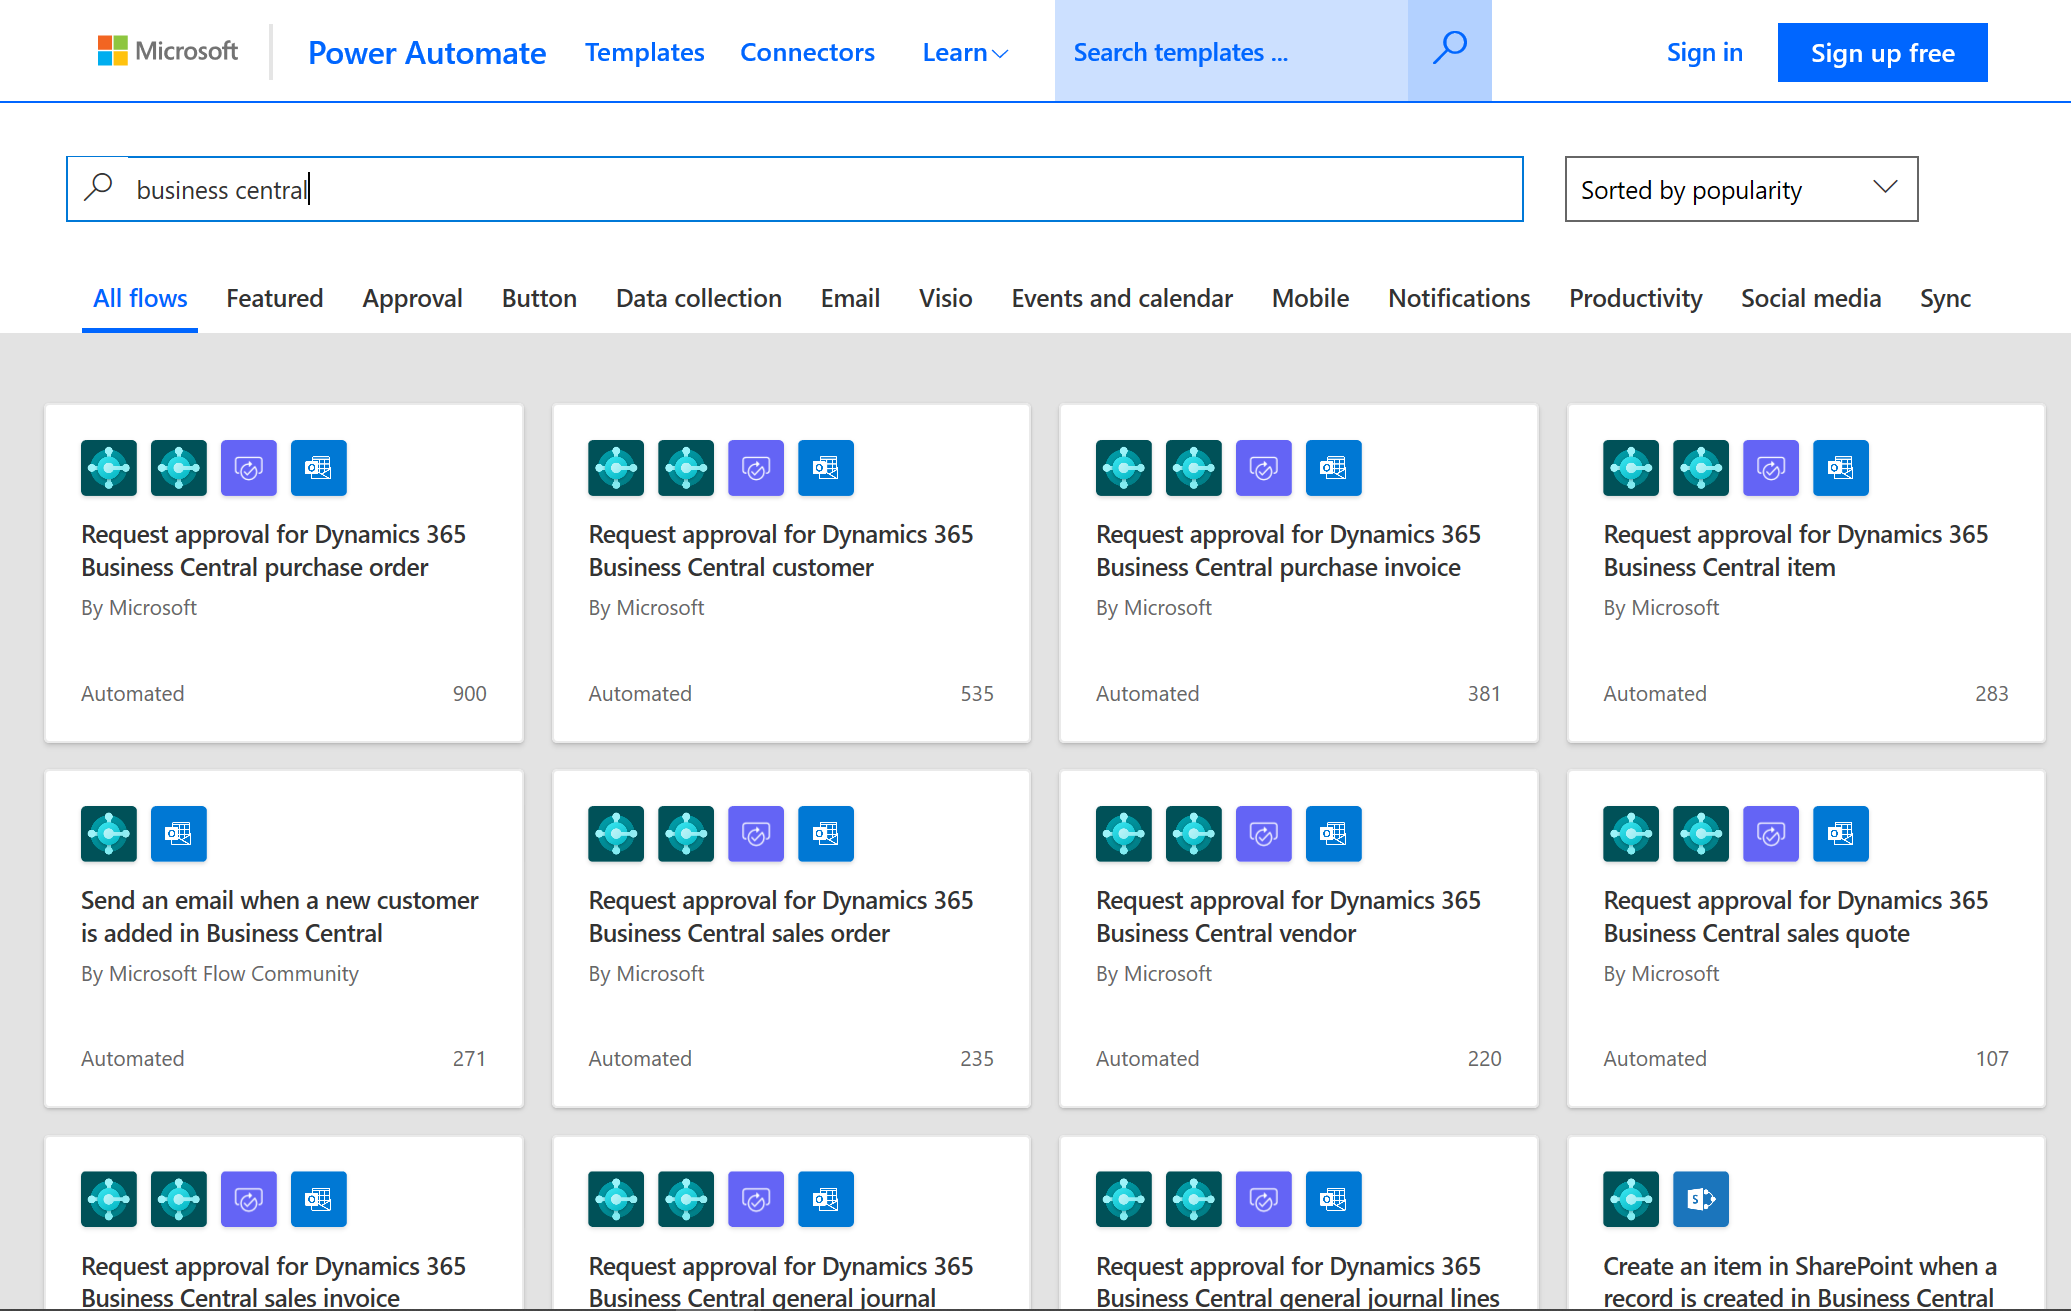This screenshot has width=2071, height=1311.
Task: Click Approvals icon on purchase order card
Action: (x=249, y=468)
